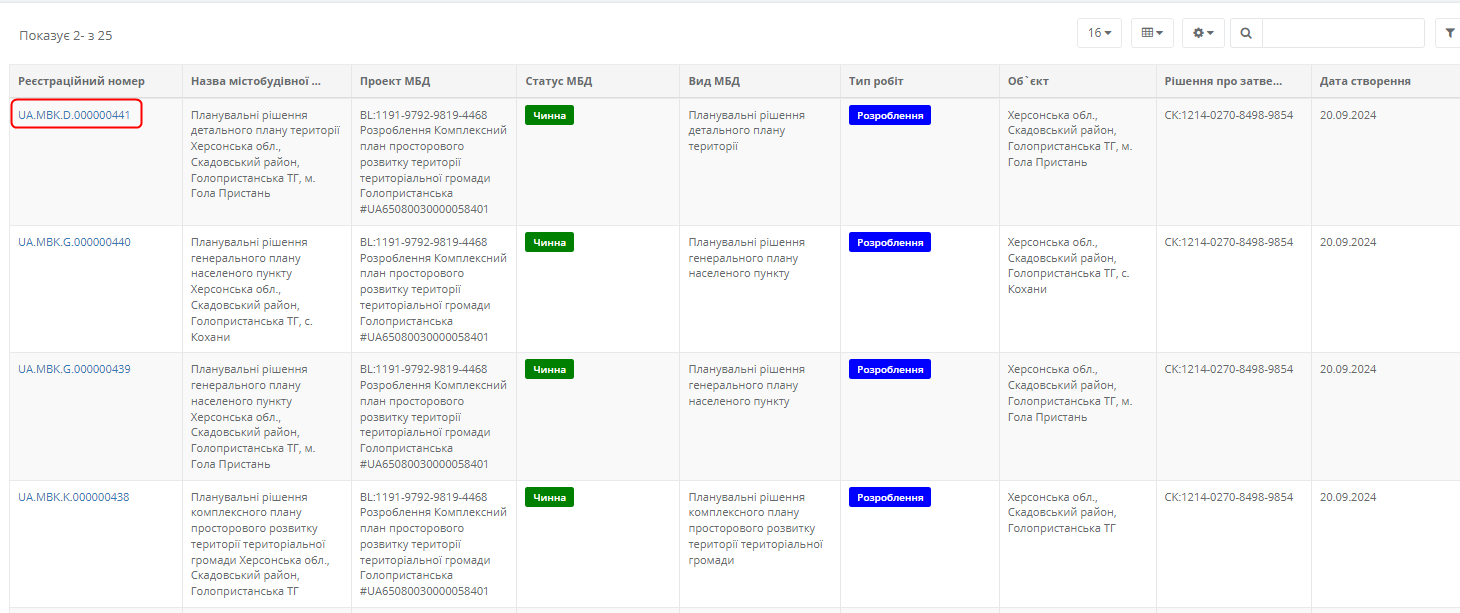Click Розроблення badge for record 000000440

click(889, 242)
